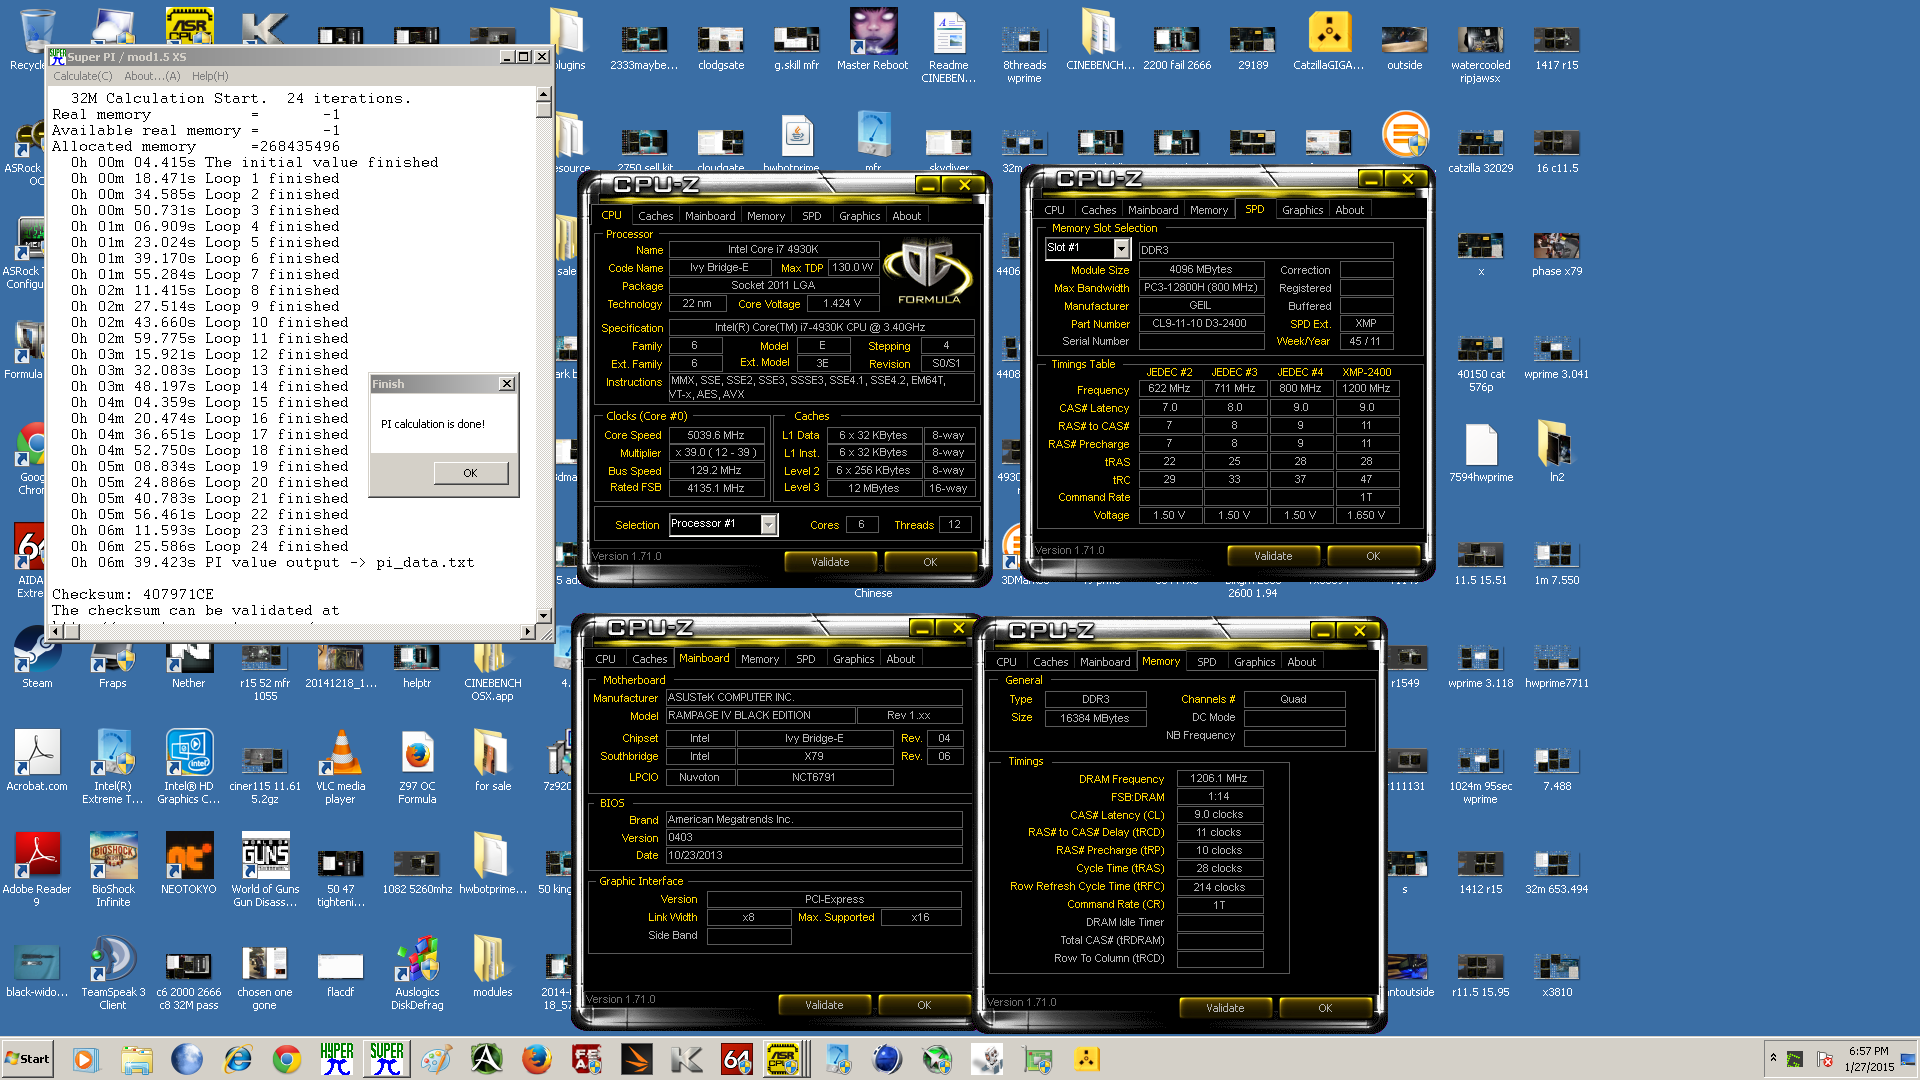Open Acrobat.com desktop shortcut
Screen dimensions: 1920x1080
(x=37, y=762)
